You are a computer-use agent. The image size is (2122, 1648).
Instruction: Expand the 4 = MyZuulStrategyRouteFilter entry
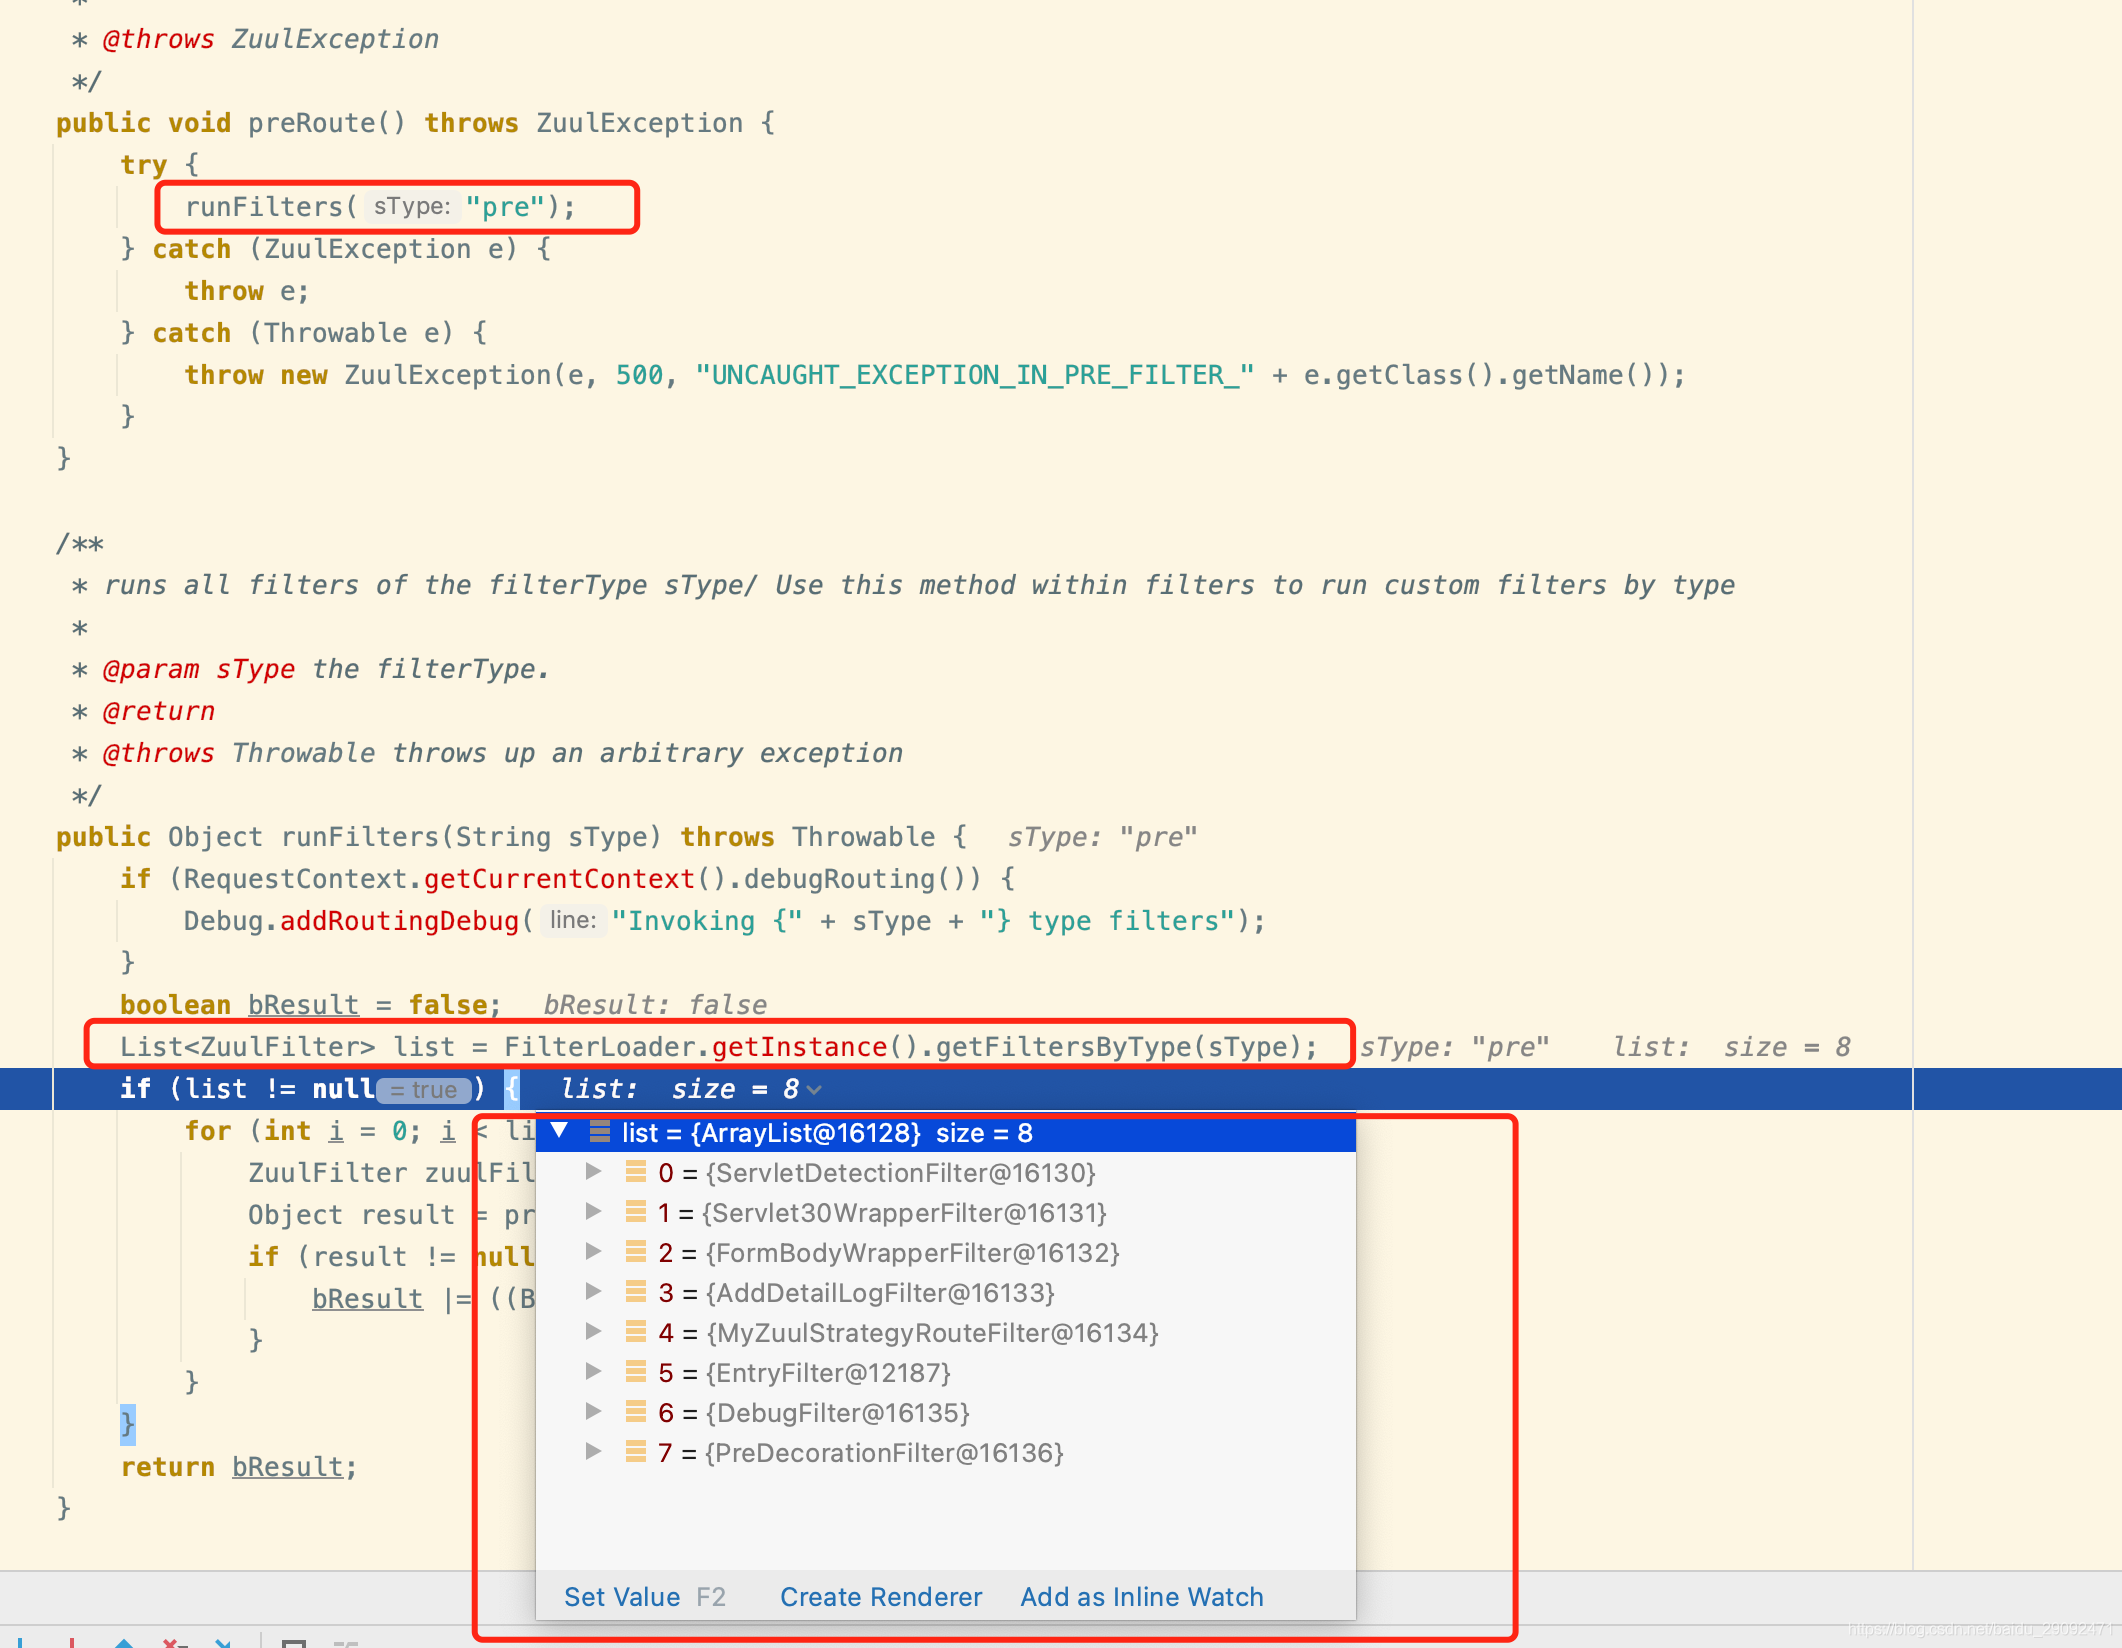[x=593, y=1331]
